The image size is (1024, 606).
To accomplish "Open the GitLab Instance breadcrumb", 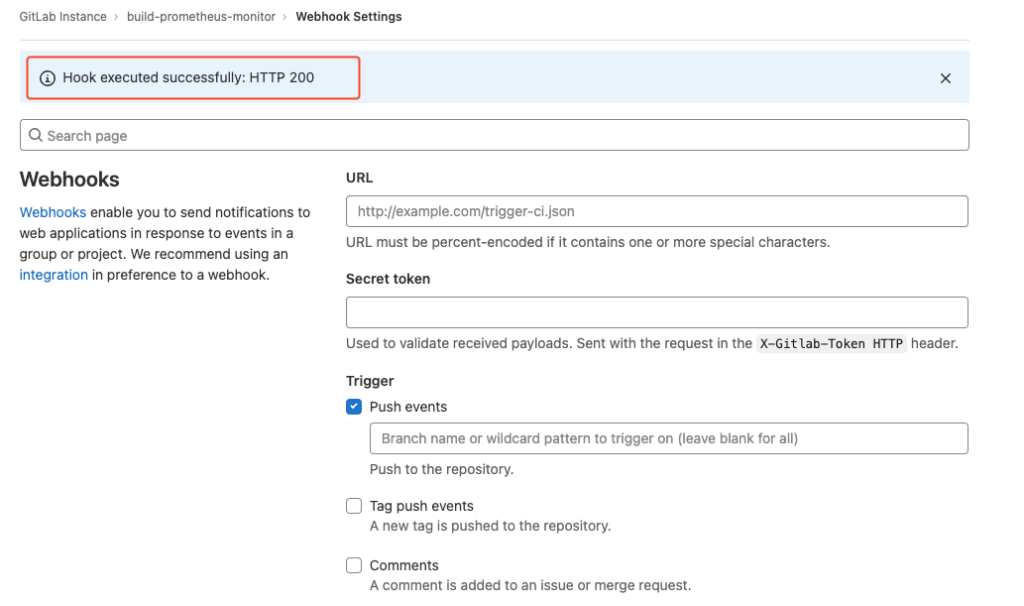I will [x=63, y=17].
